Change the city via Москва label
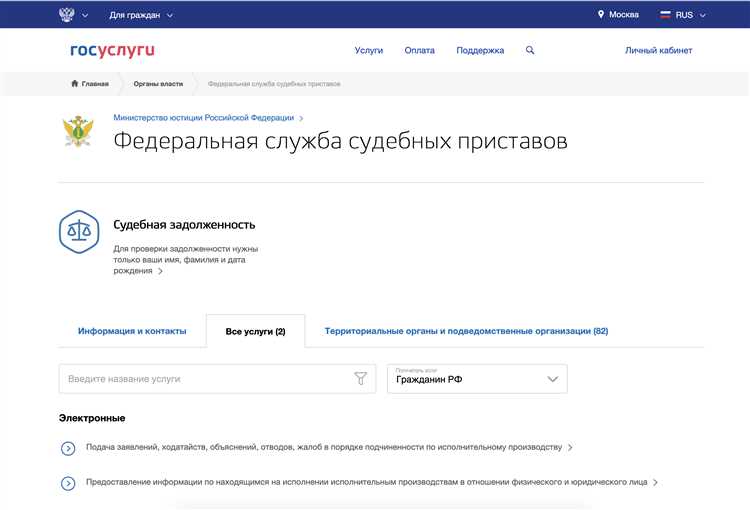 (624, 15)
